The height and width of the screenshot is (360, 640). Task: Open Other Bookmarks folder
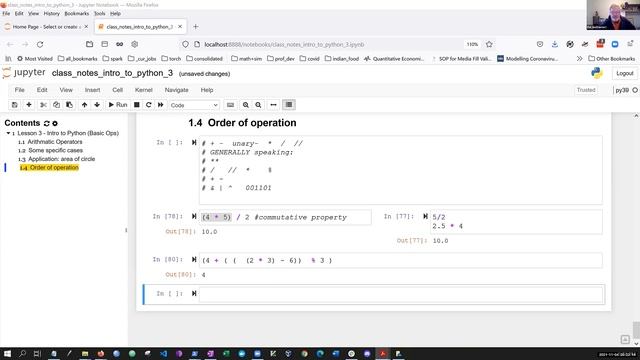pos(612,59)
